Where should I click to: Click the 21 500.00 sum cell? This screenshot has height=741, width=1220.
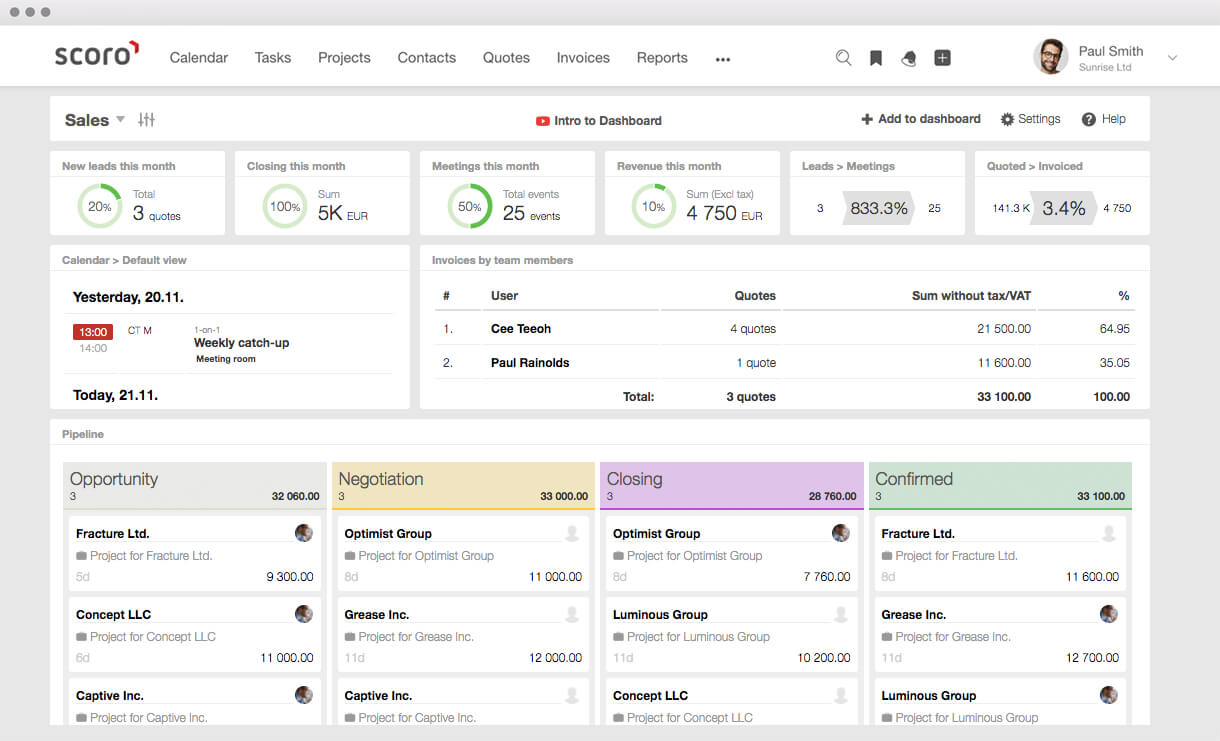point(1004,329)
